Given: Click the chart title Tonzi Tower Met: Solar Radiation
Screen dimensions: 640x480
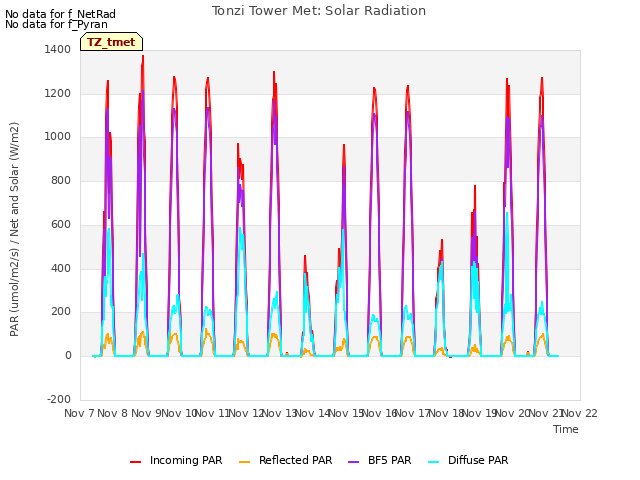Looking at the screenshot, I should [x=319, y=11].
